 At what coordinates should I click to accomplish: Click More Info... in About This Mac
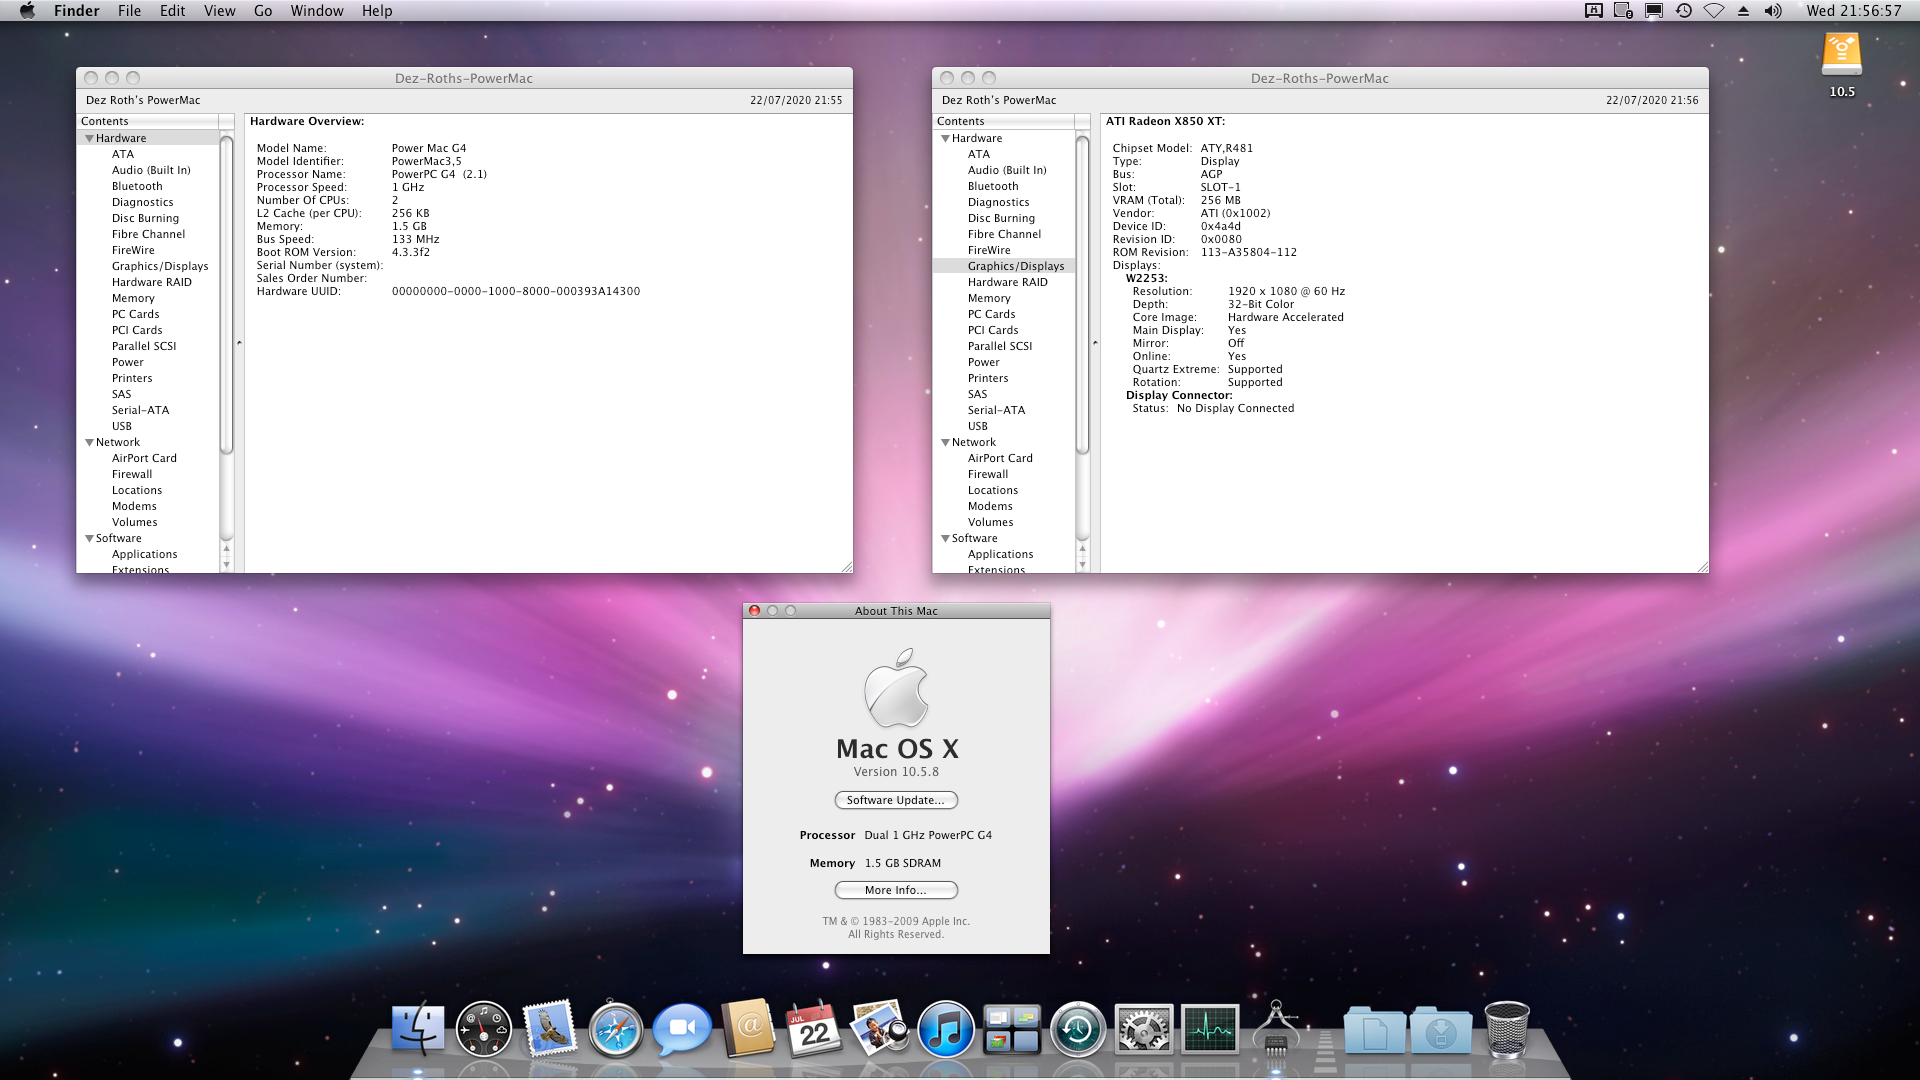click(896, 890)
